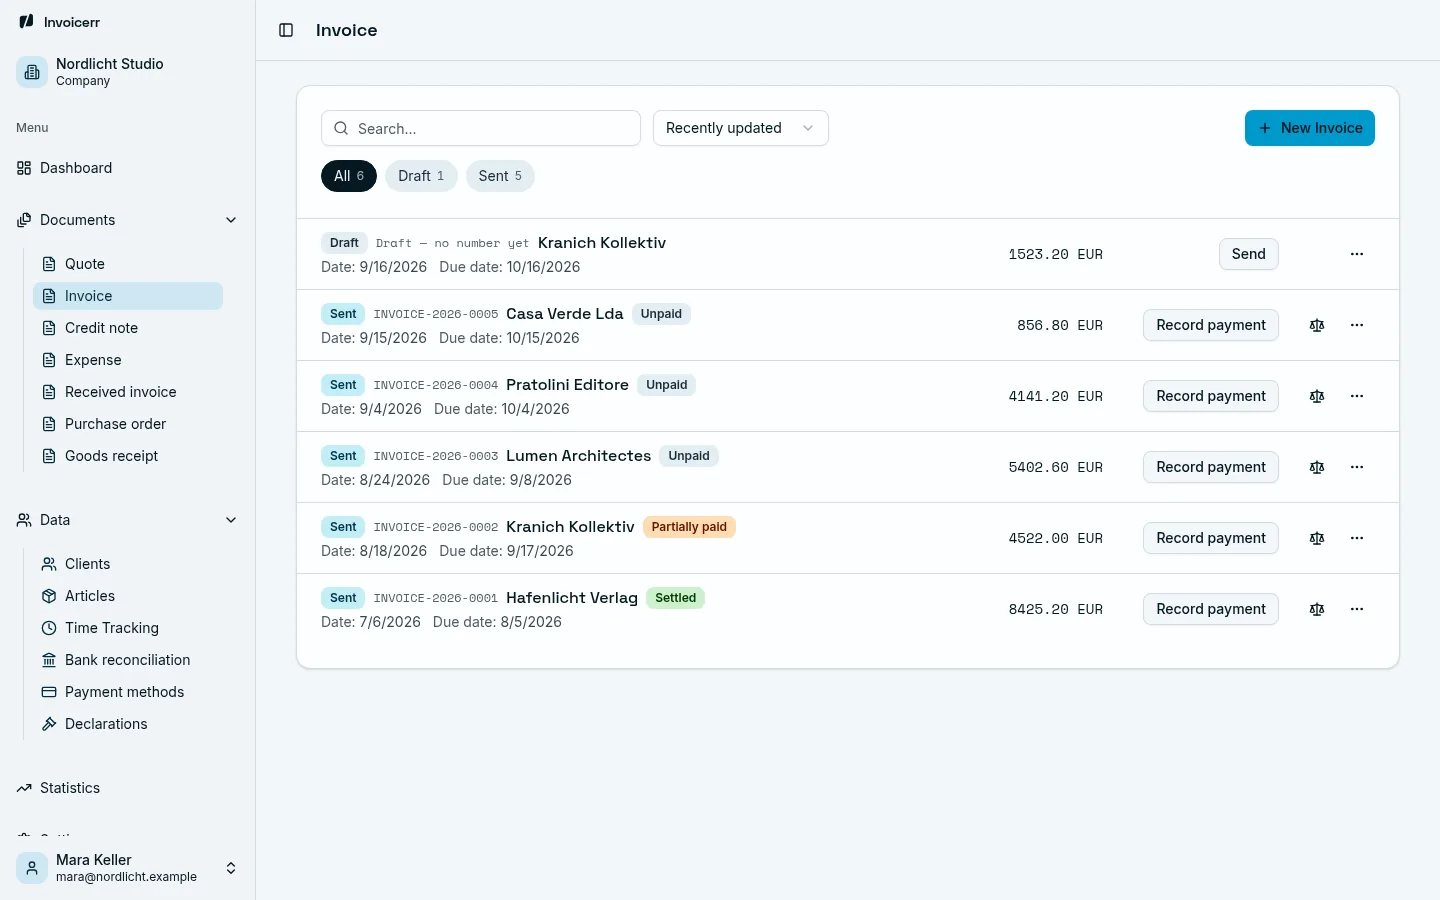
Task: Open scales icon for Pratolini Editore invoice
Action: coord(1317,396)
